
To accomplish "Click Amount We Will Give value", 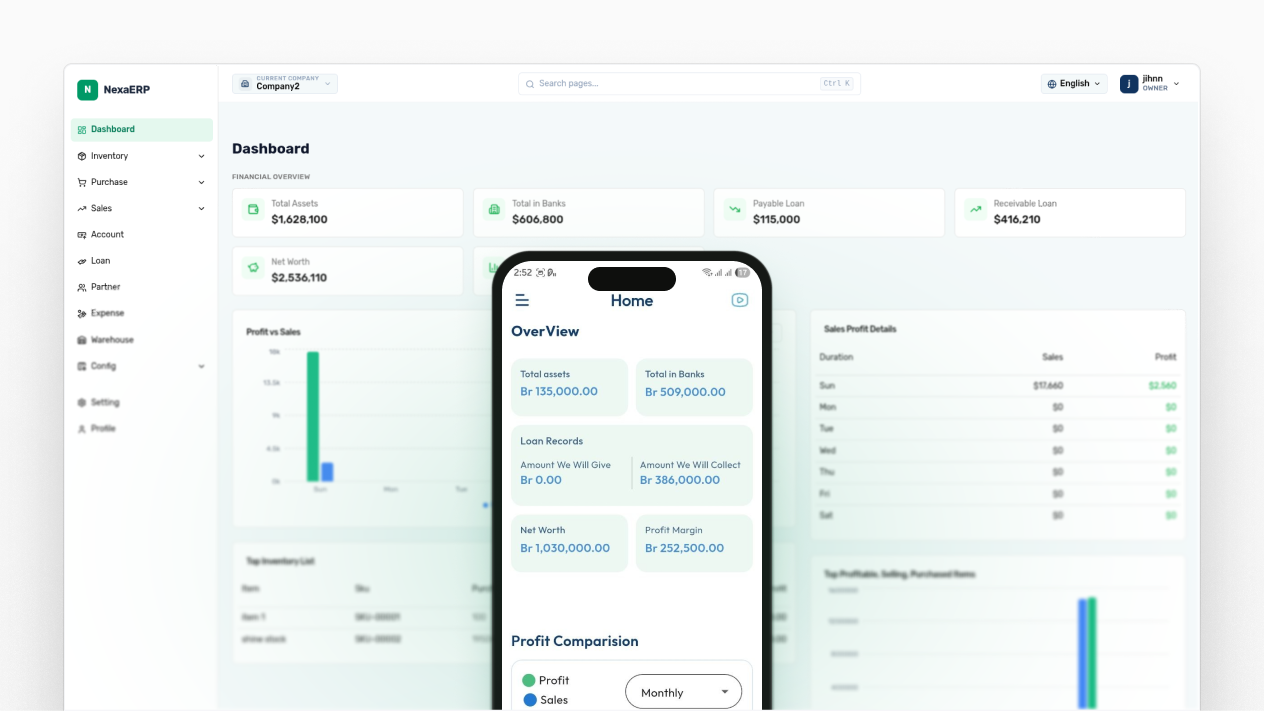I will tap(541, 480).
